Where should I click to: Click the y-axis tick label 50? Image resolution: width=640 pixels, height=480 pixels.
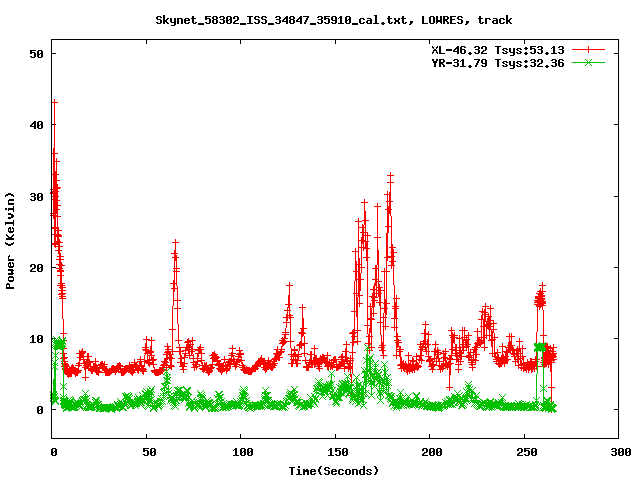tap(36, 54)
